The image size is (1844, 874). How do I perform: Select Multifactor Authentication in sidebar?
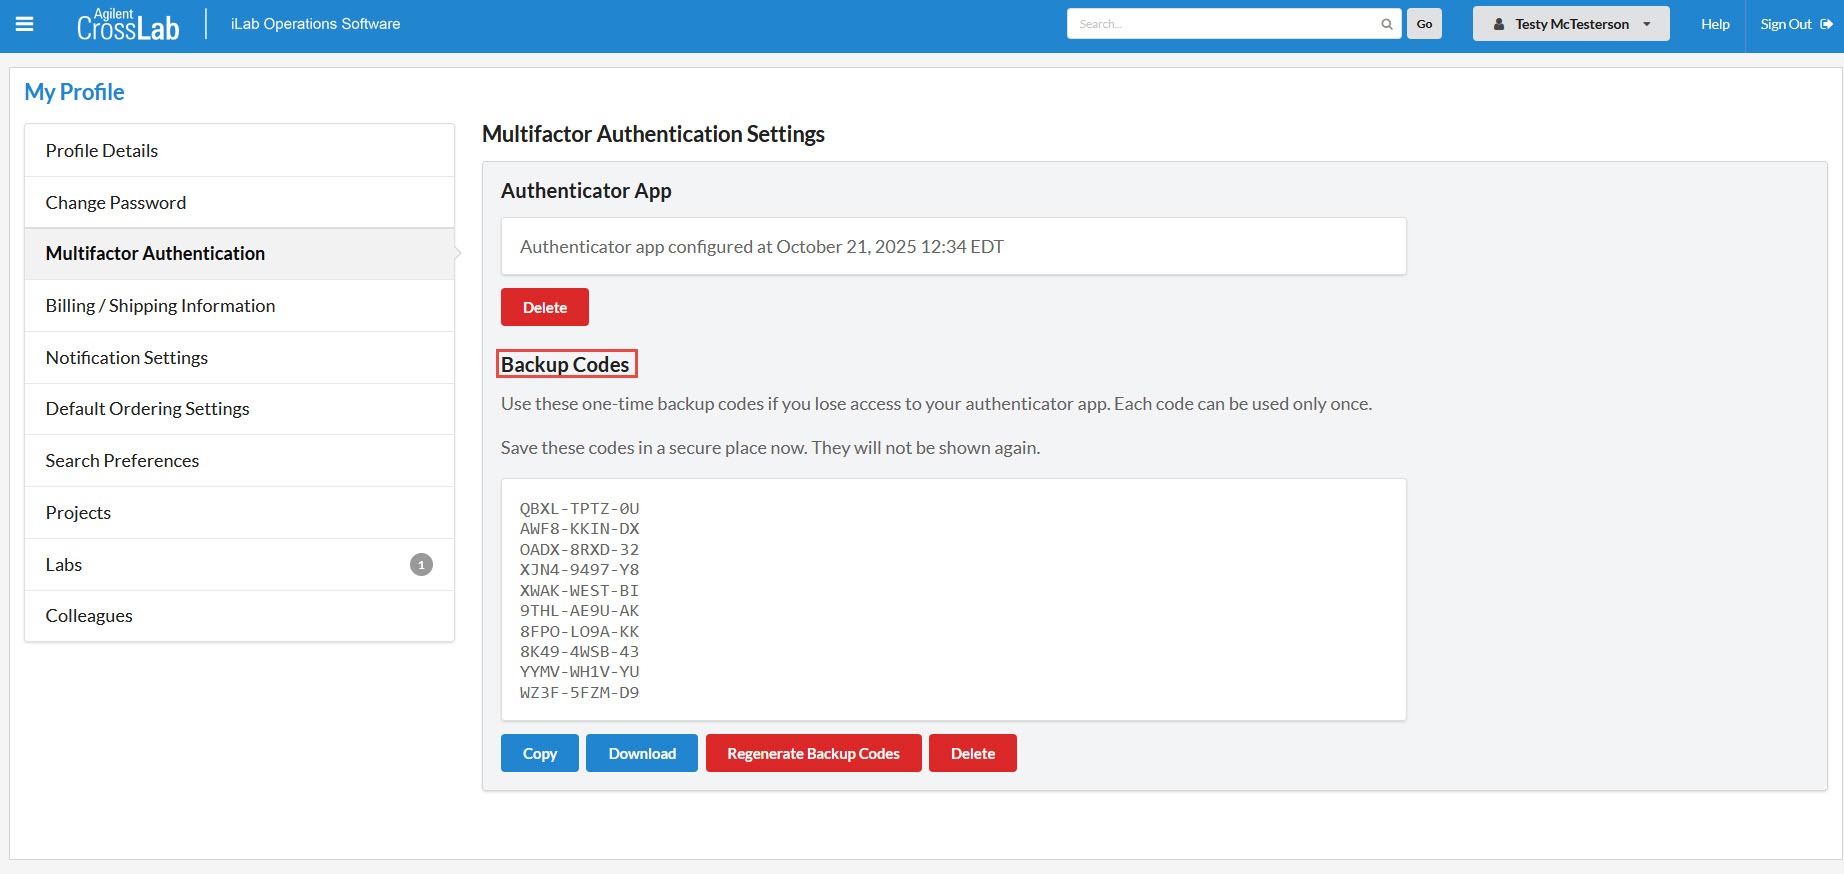coord(155,254)
